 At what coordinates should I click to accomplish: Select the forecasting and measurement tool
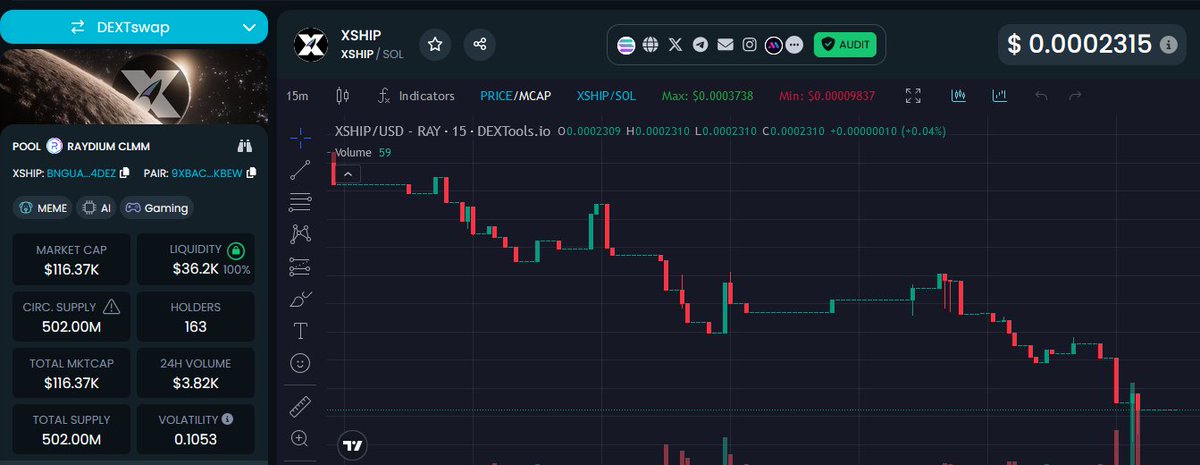300,267
